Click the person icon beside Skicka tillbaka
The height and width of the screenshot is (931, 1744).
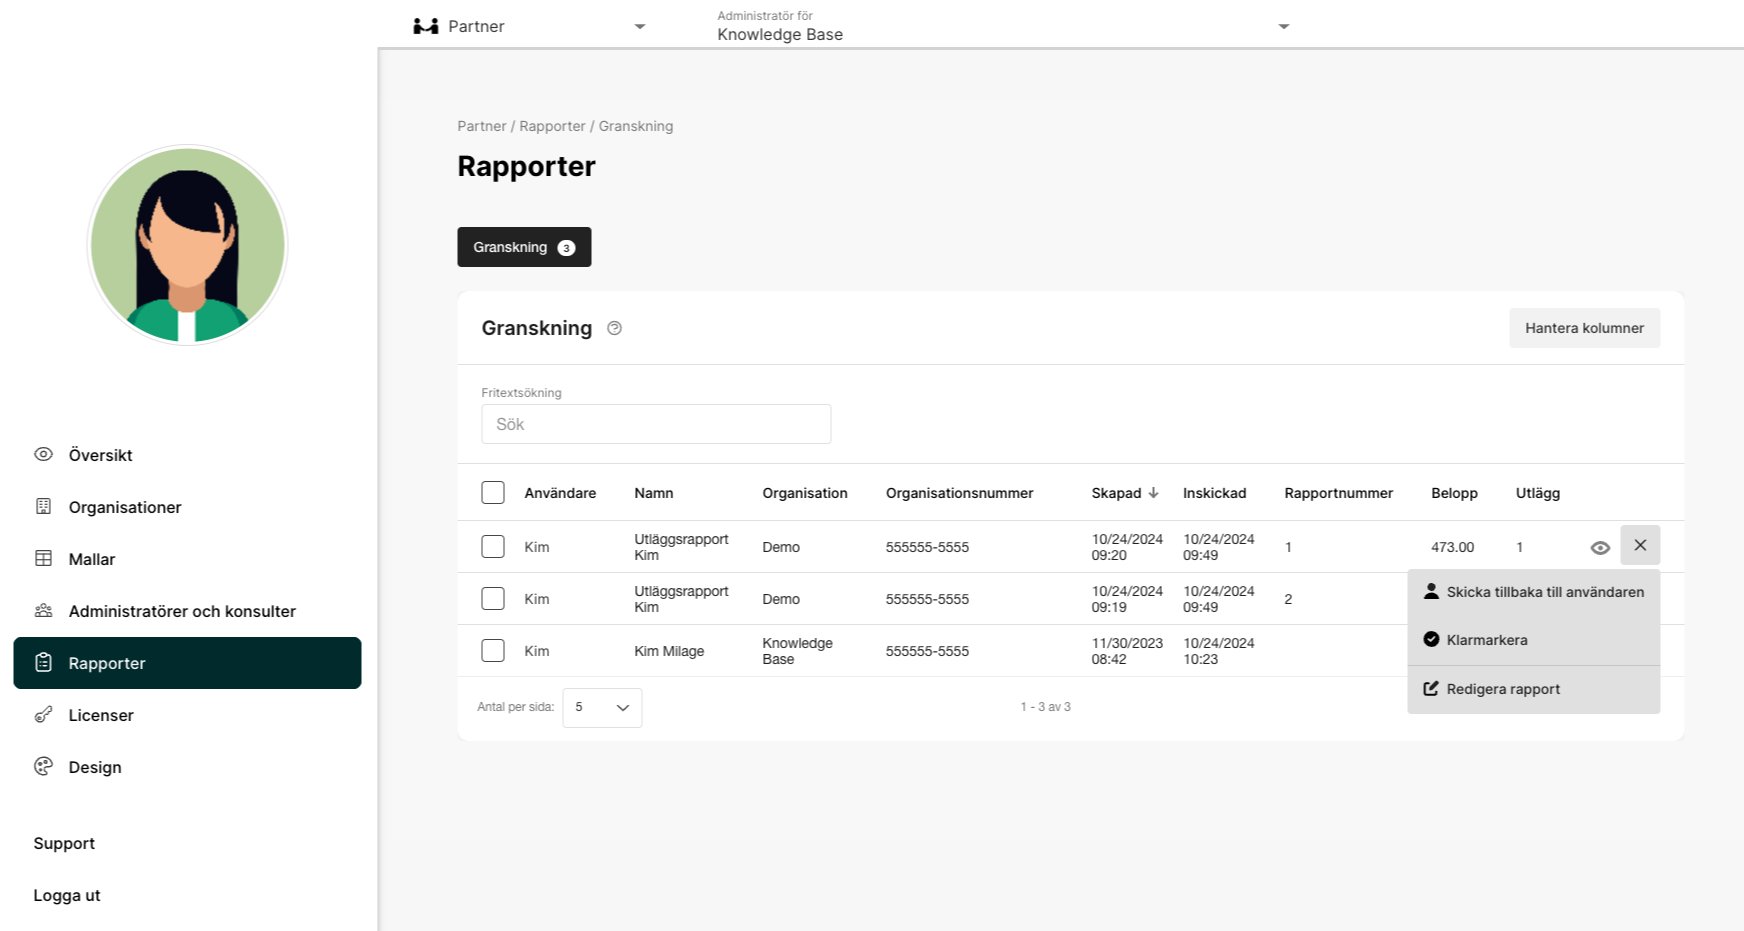(1431, 591)
